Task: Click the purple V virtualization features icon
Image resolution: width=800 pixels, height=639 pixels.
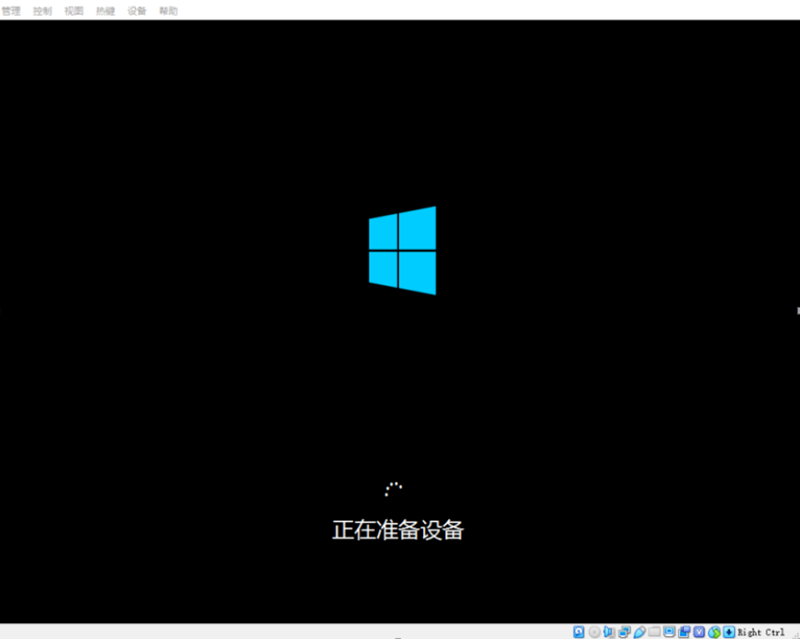Action: pos(699,632)
